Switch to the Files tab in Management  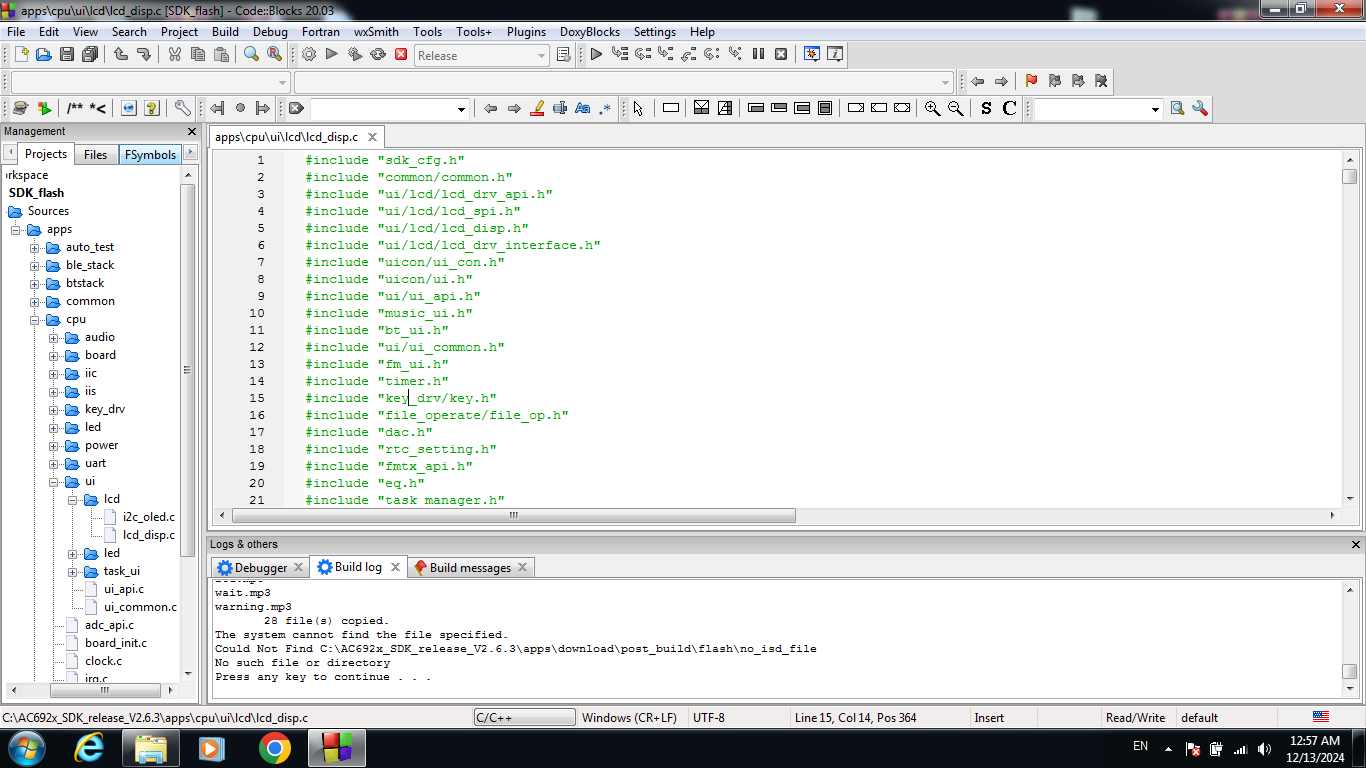pos(95,154)
